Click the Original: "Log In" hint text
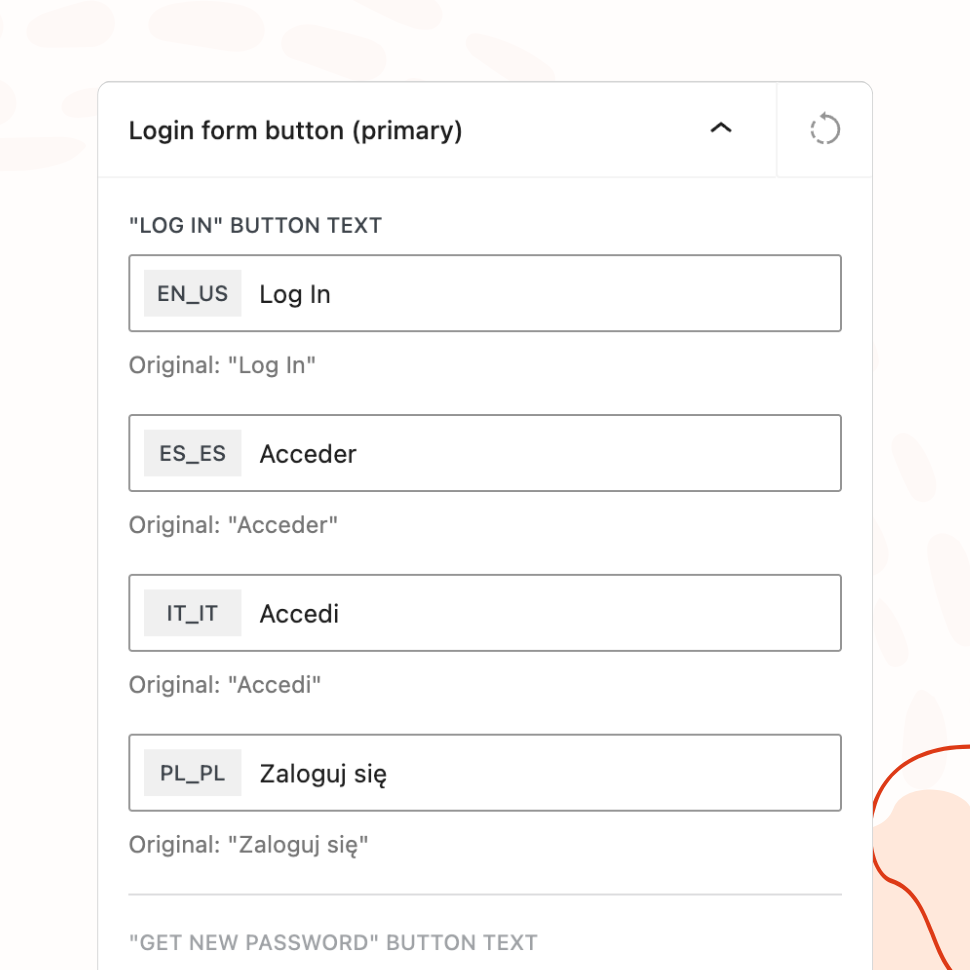The width and height of the screenshot is (970, 970). point(222,365)
